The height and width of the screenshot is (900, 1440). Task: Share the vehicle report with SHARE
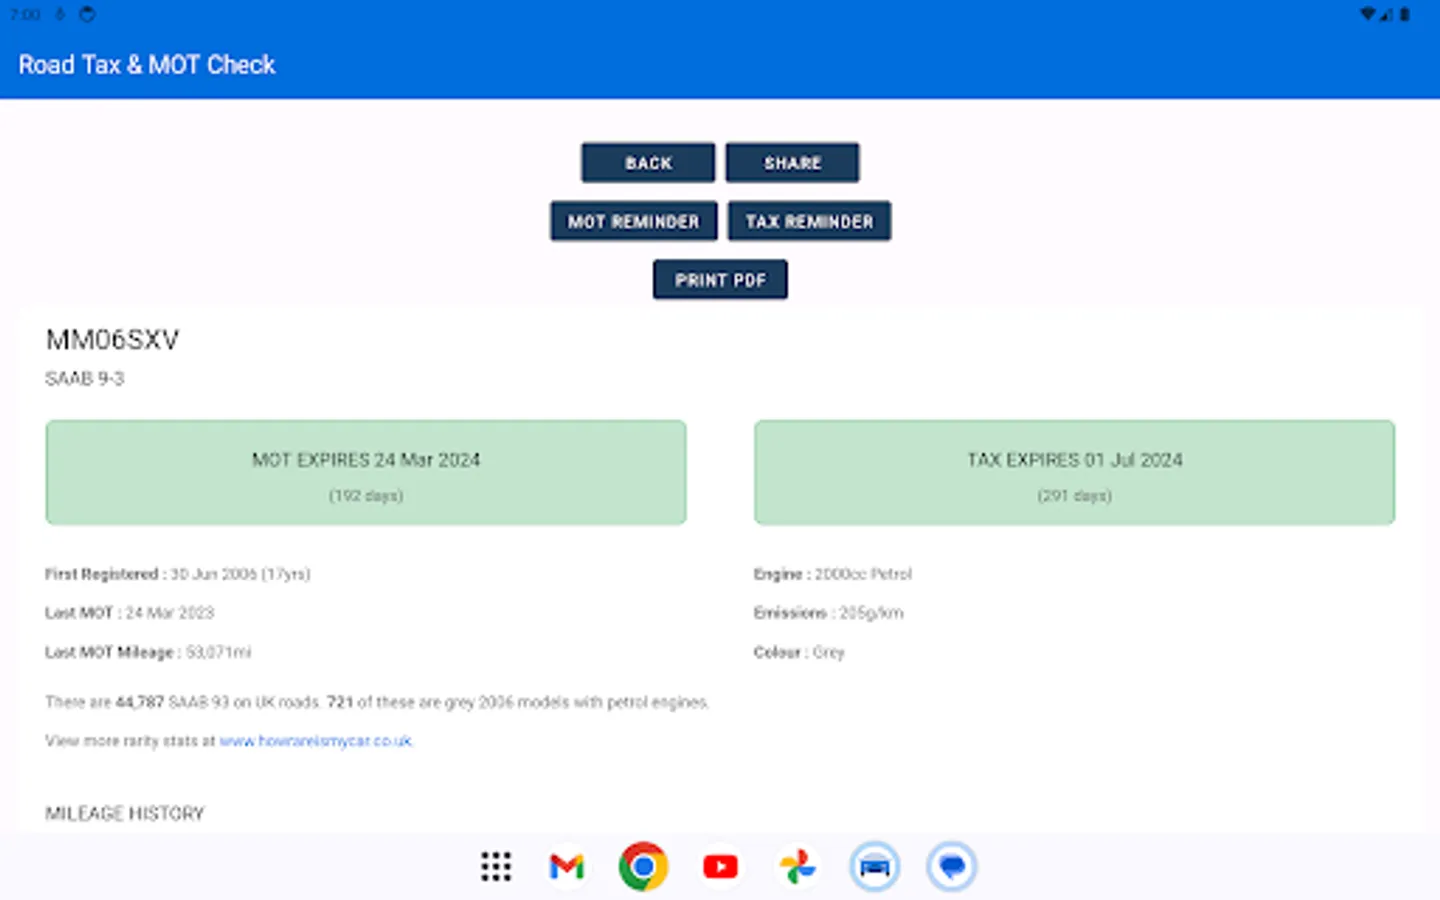pos(792,162)
